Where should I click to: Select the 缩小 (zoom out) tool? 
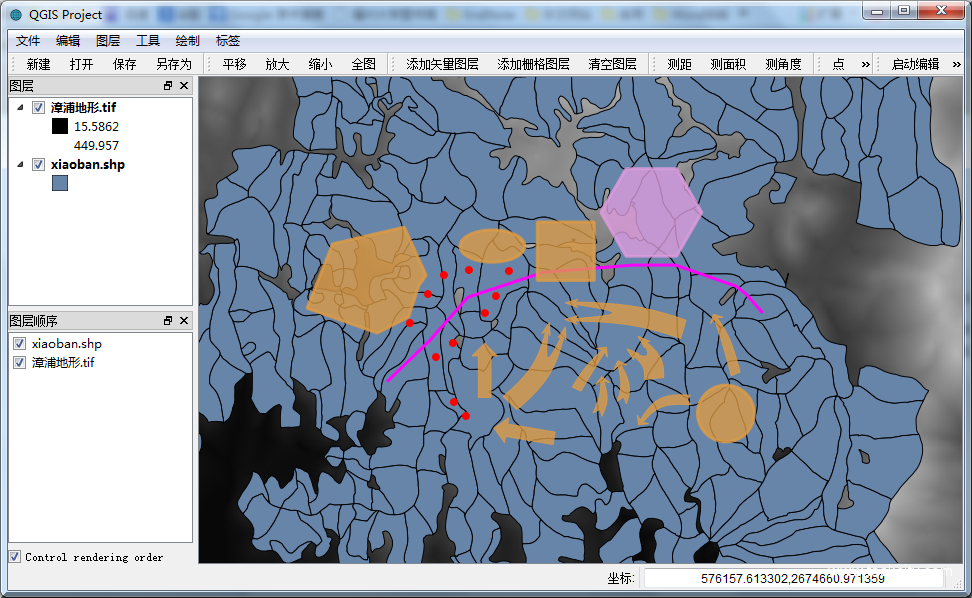click(x=320, y=64)
